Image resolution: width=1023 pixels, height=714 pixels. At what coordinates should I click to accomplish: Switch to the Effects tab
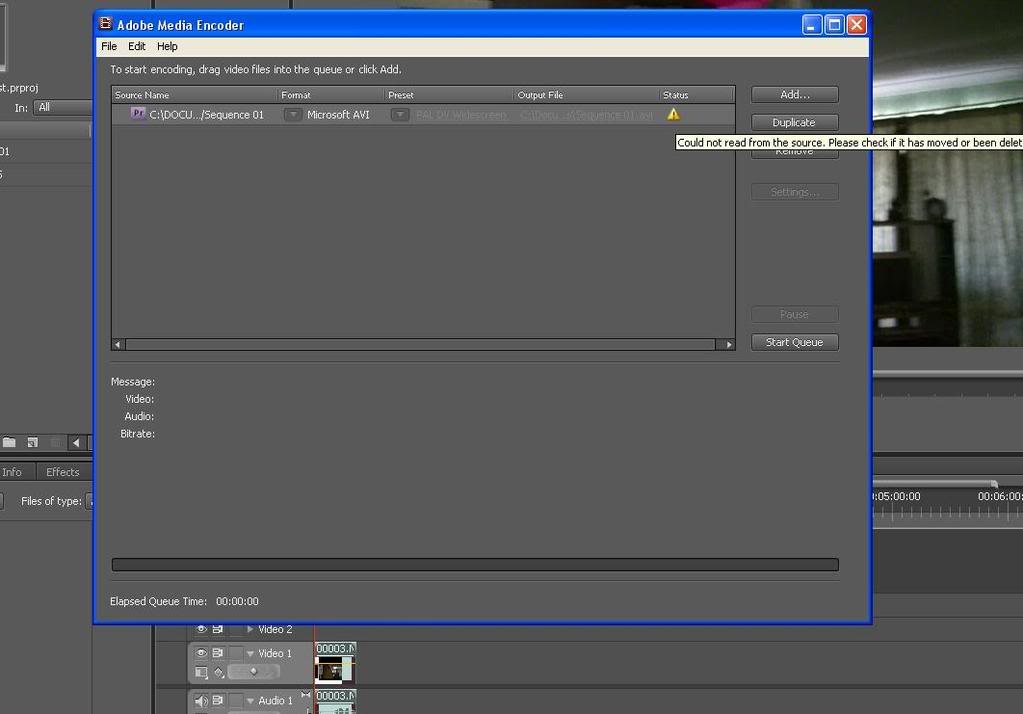63,472
